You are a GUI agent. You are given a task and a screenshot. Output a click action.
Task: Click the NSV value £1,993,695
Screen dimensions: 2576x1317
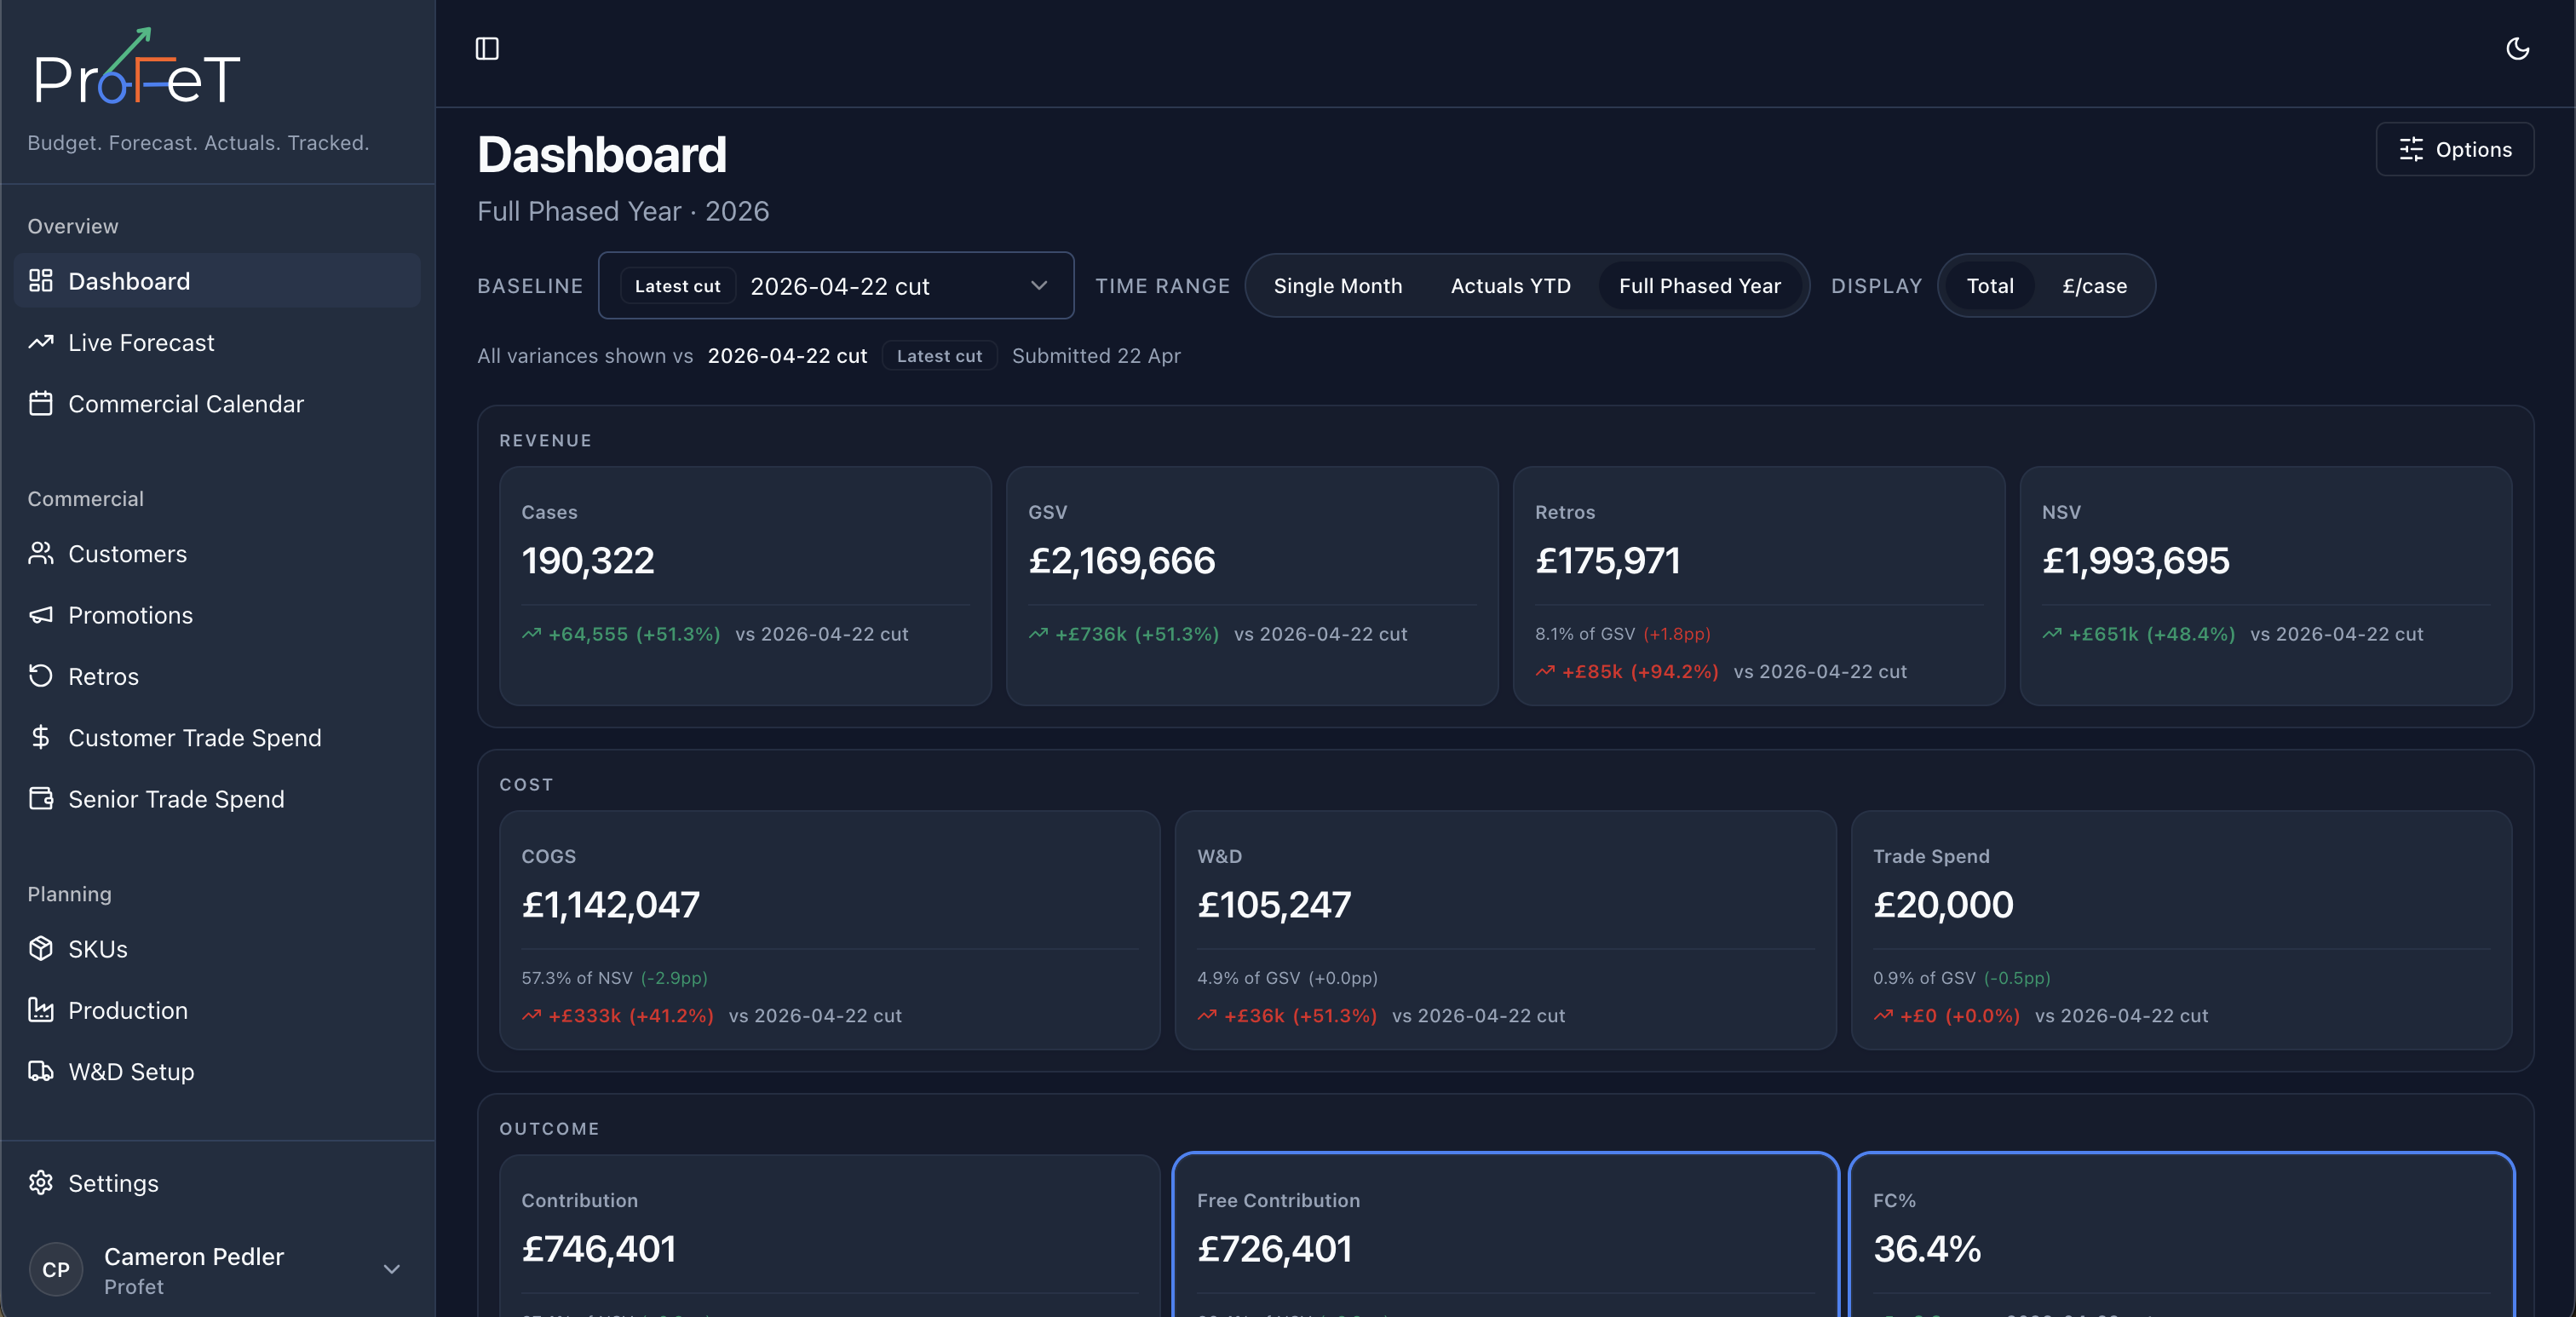click(x=2135, y=560)
